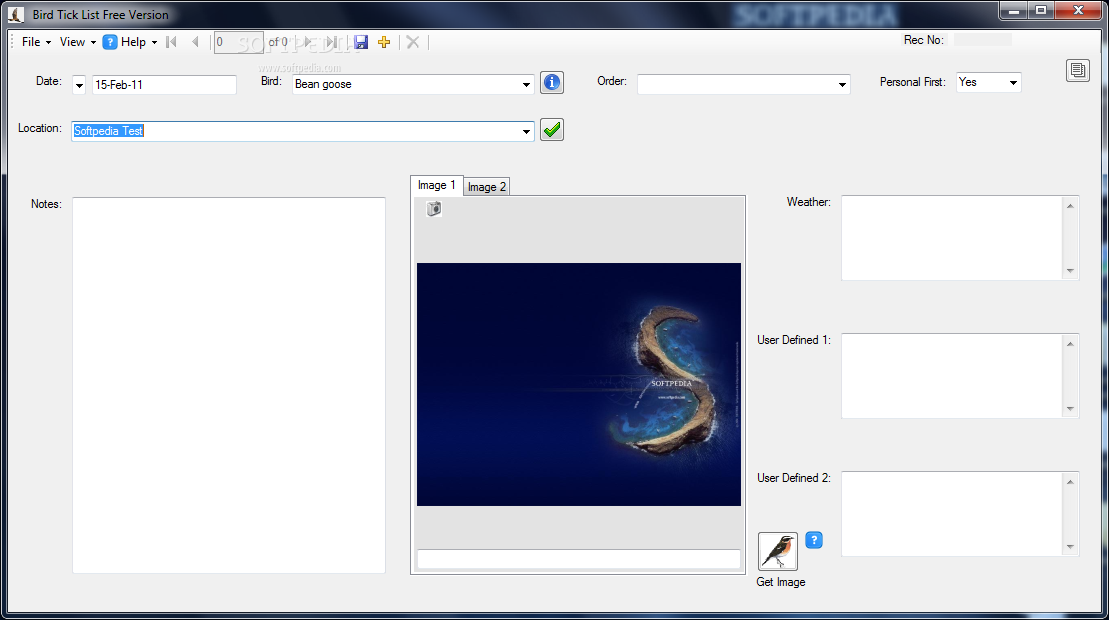
Task: Click the camera icon in the image panel
Action: click(x=434, y=209)
